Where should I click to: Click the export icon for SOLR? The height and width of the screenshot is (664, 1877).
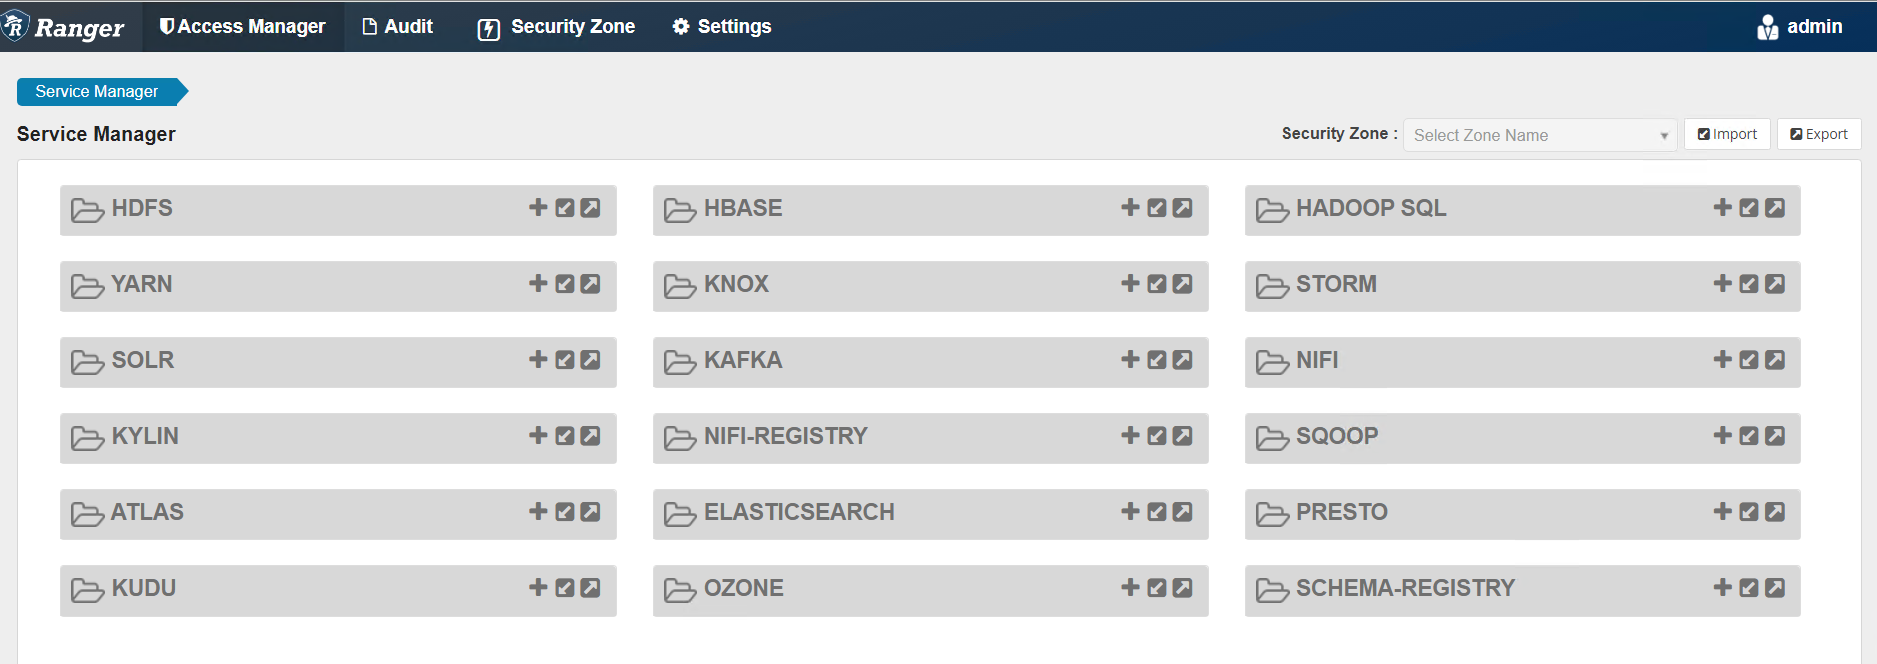pos(591,359)
